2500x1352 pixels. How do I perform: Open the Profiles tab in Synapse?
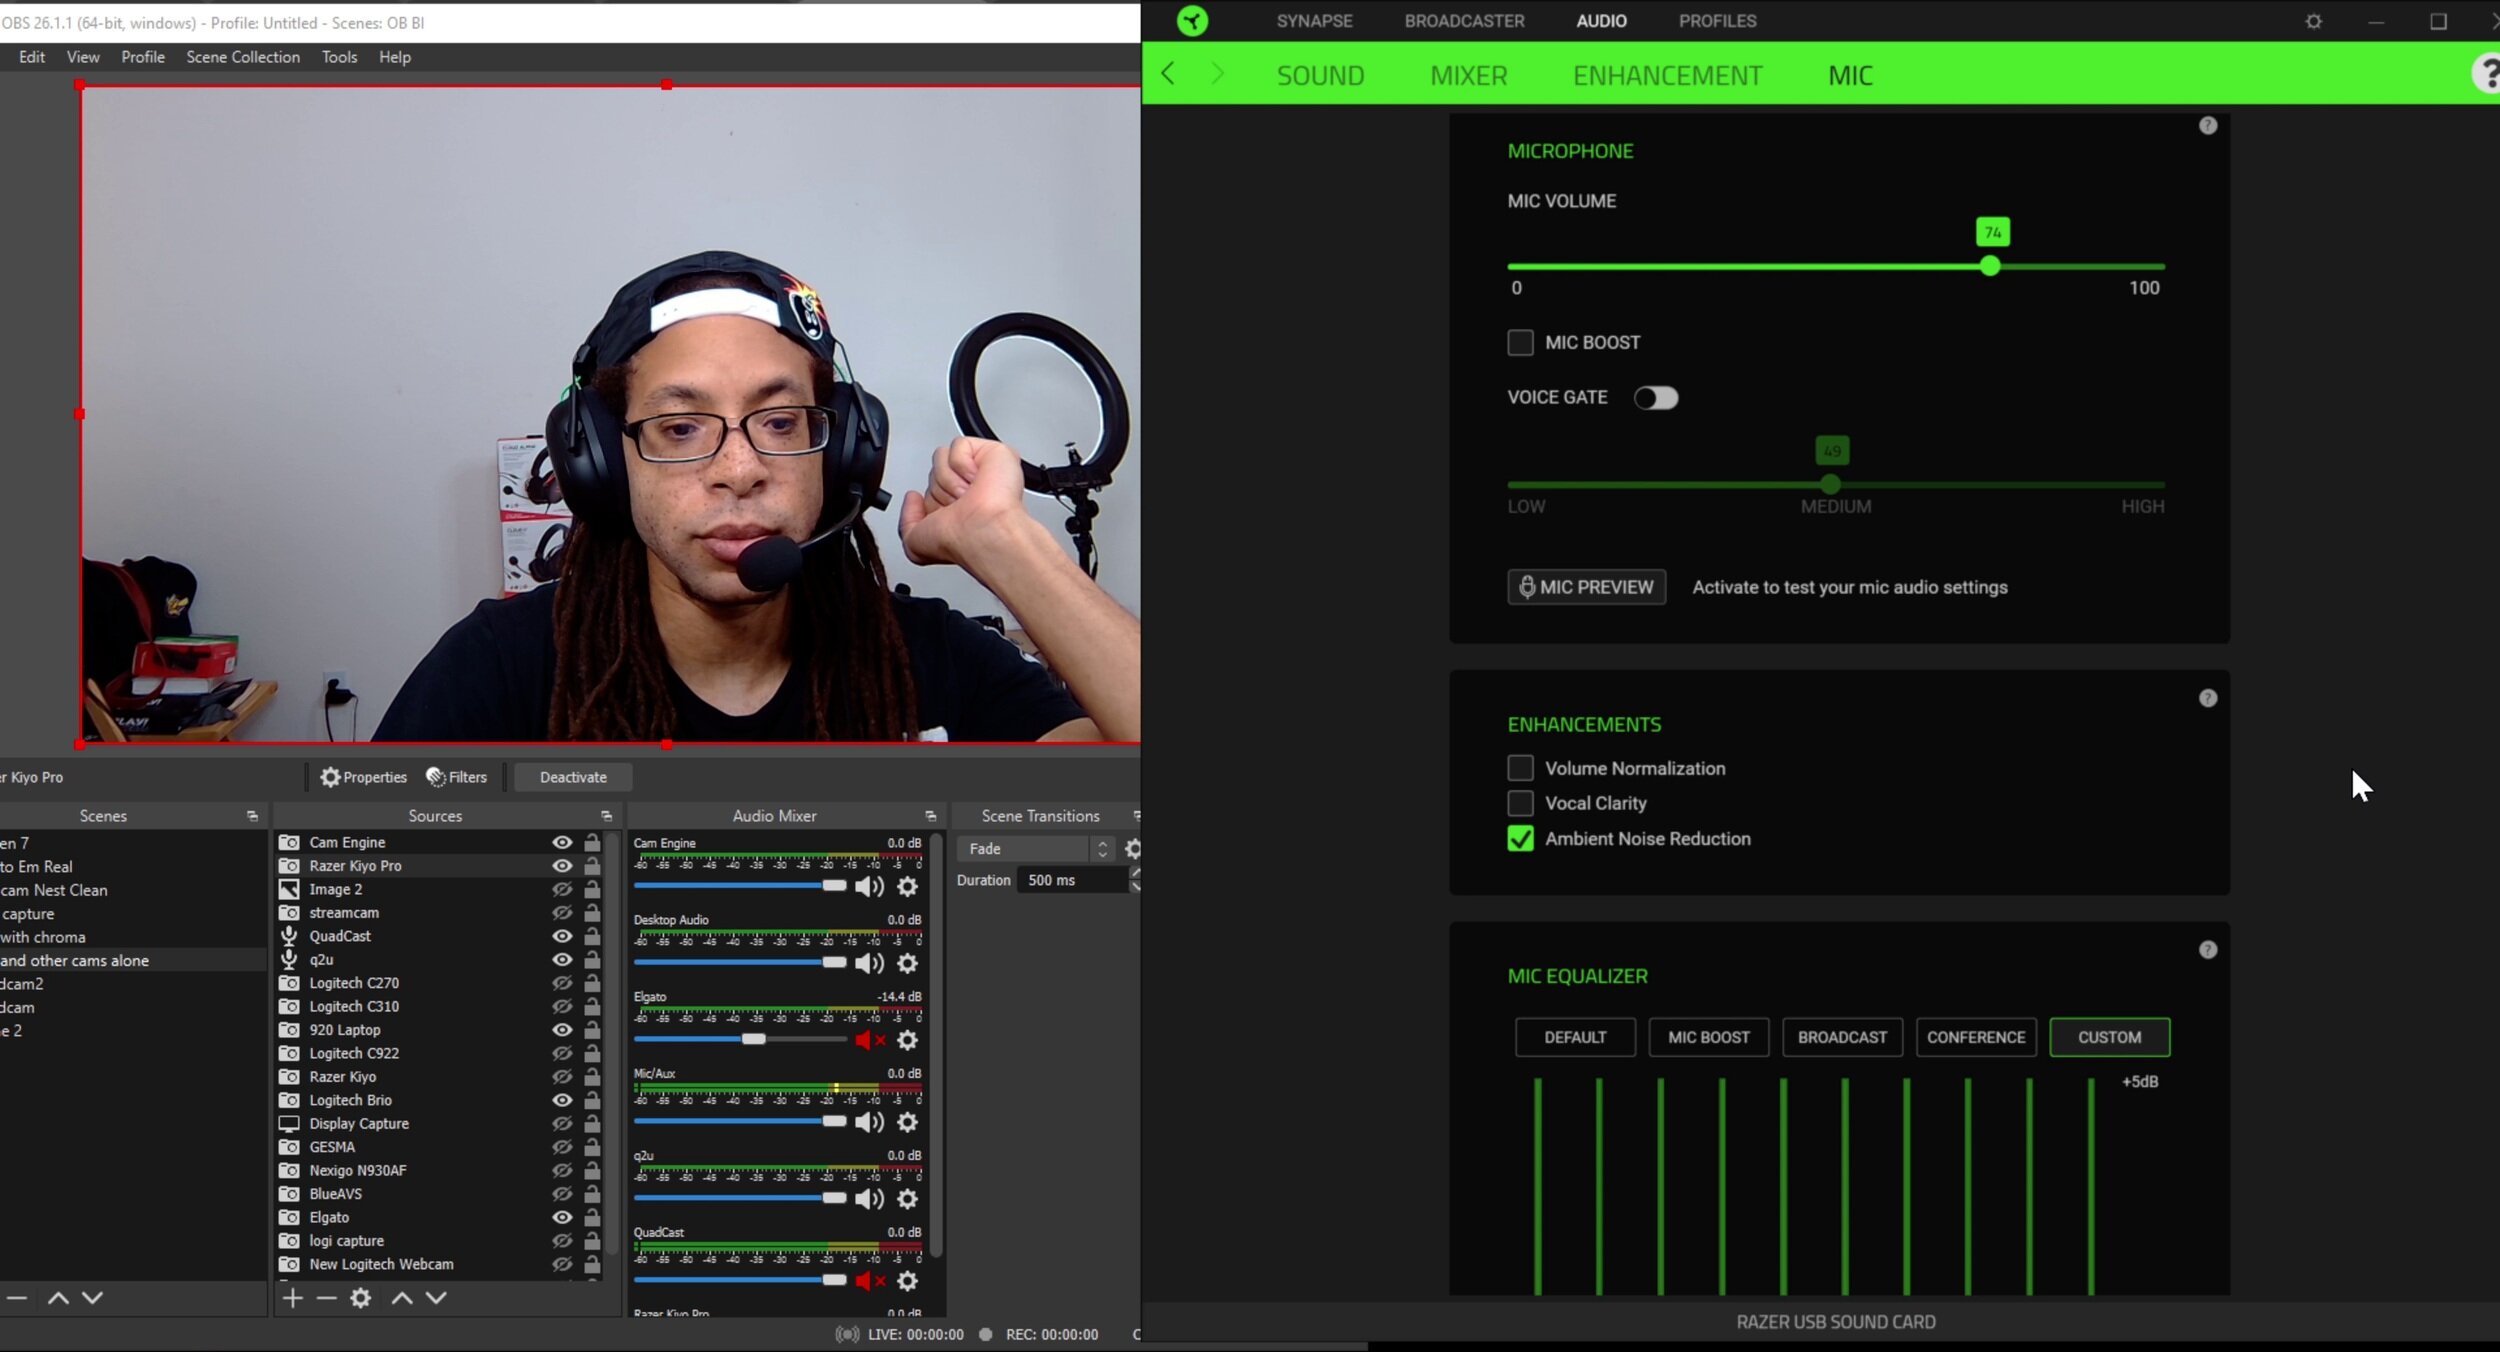[1717, 21]
